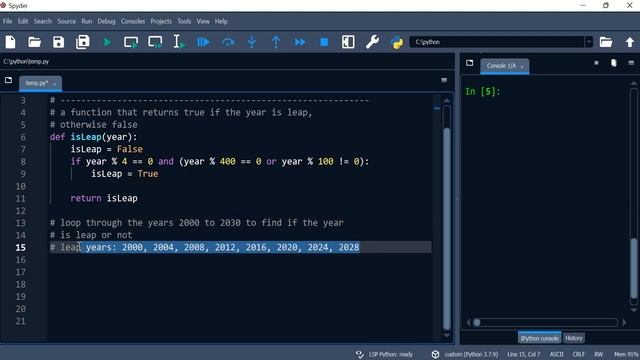The height and width of the screenshot is (360, 640).
Task: Click the LSP Python status icon
Action: 360,354
